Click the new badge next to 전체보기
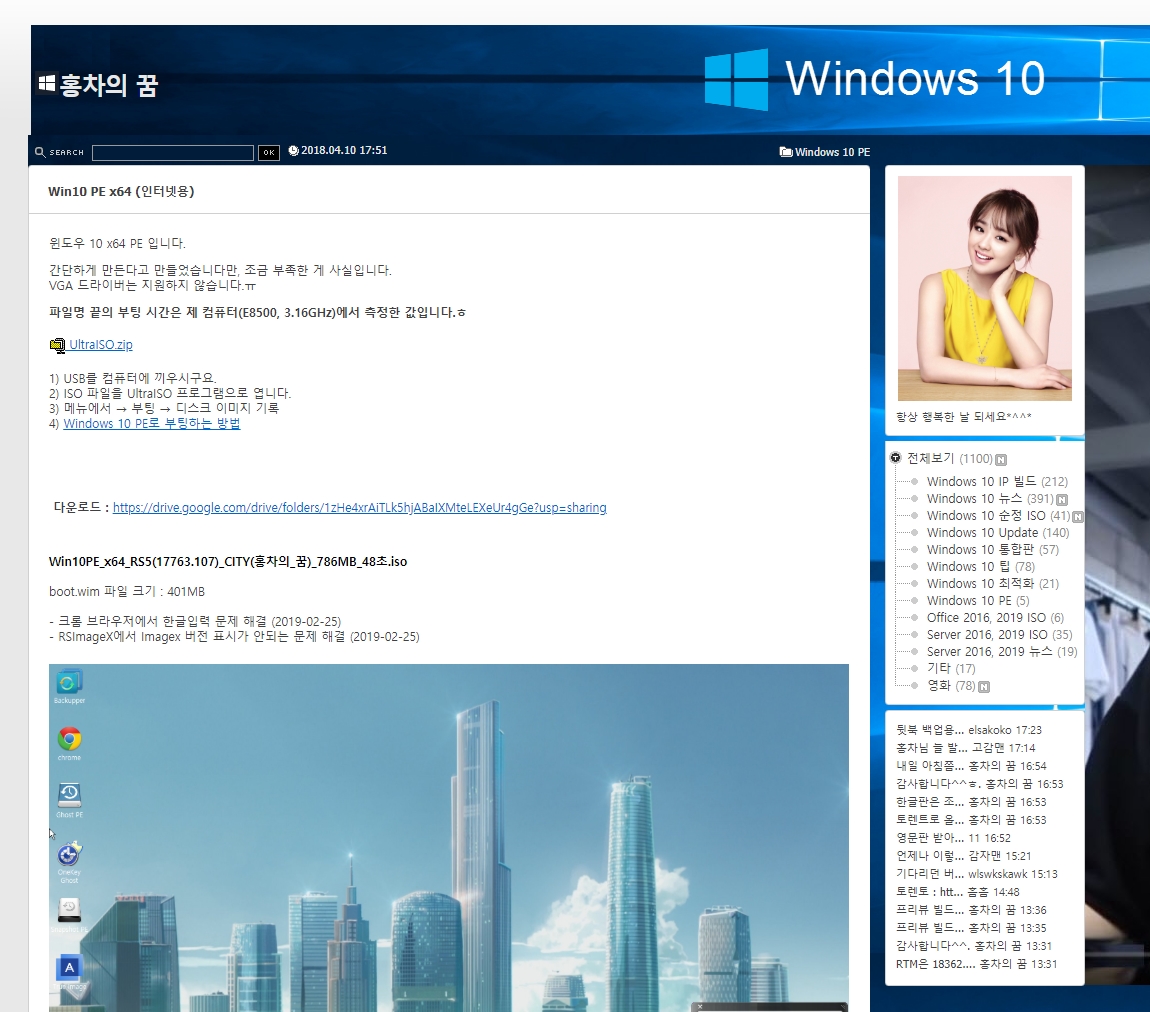The height and width of the screenshot is (1012, 1150). pyautogui.click(x=1001, y=460)
